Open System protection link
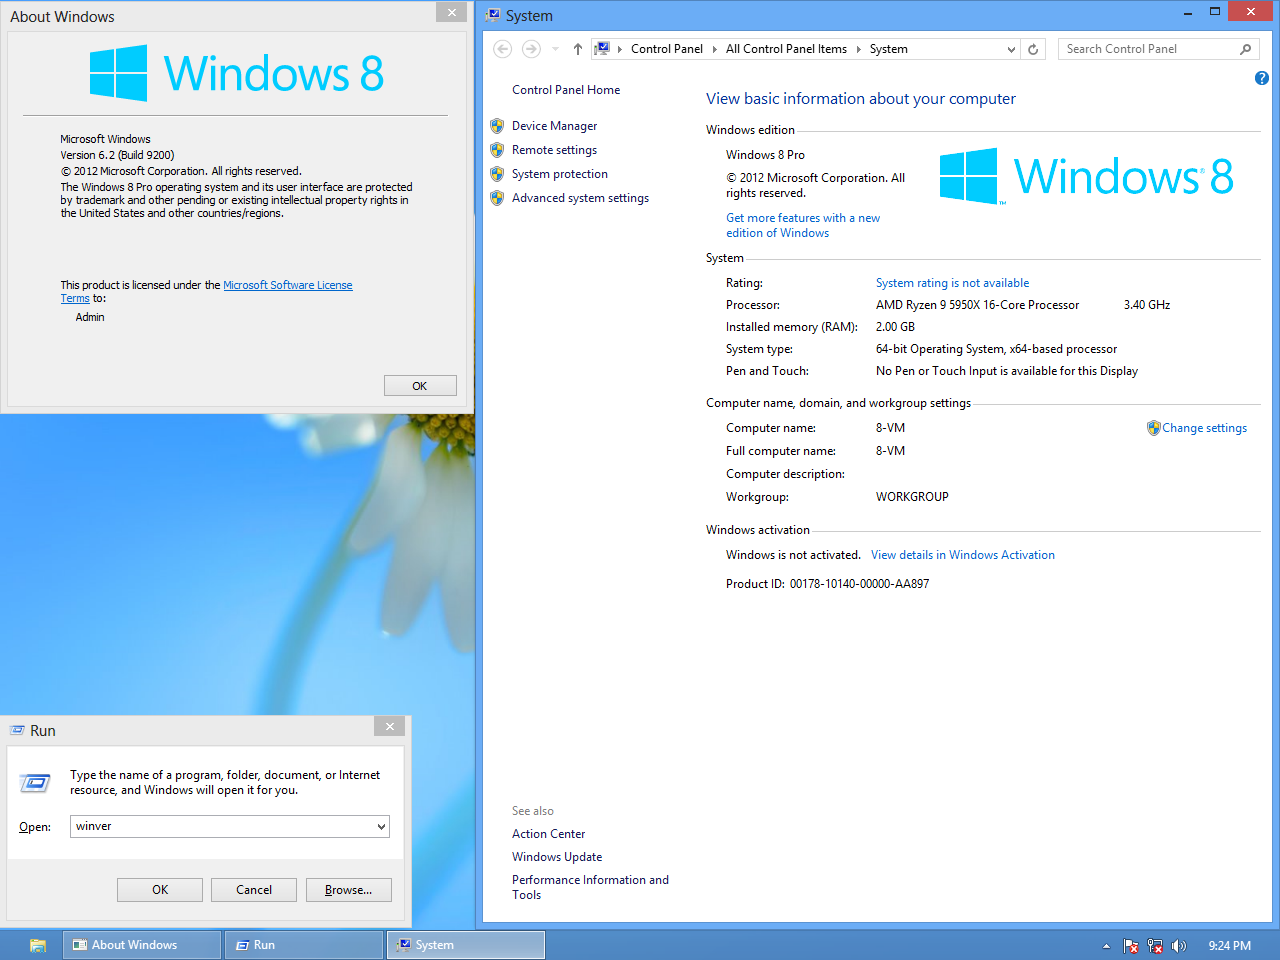1280x960 pixels. click(559, 174)
